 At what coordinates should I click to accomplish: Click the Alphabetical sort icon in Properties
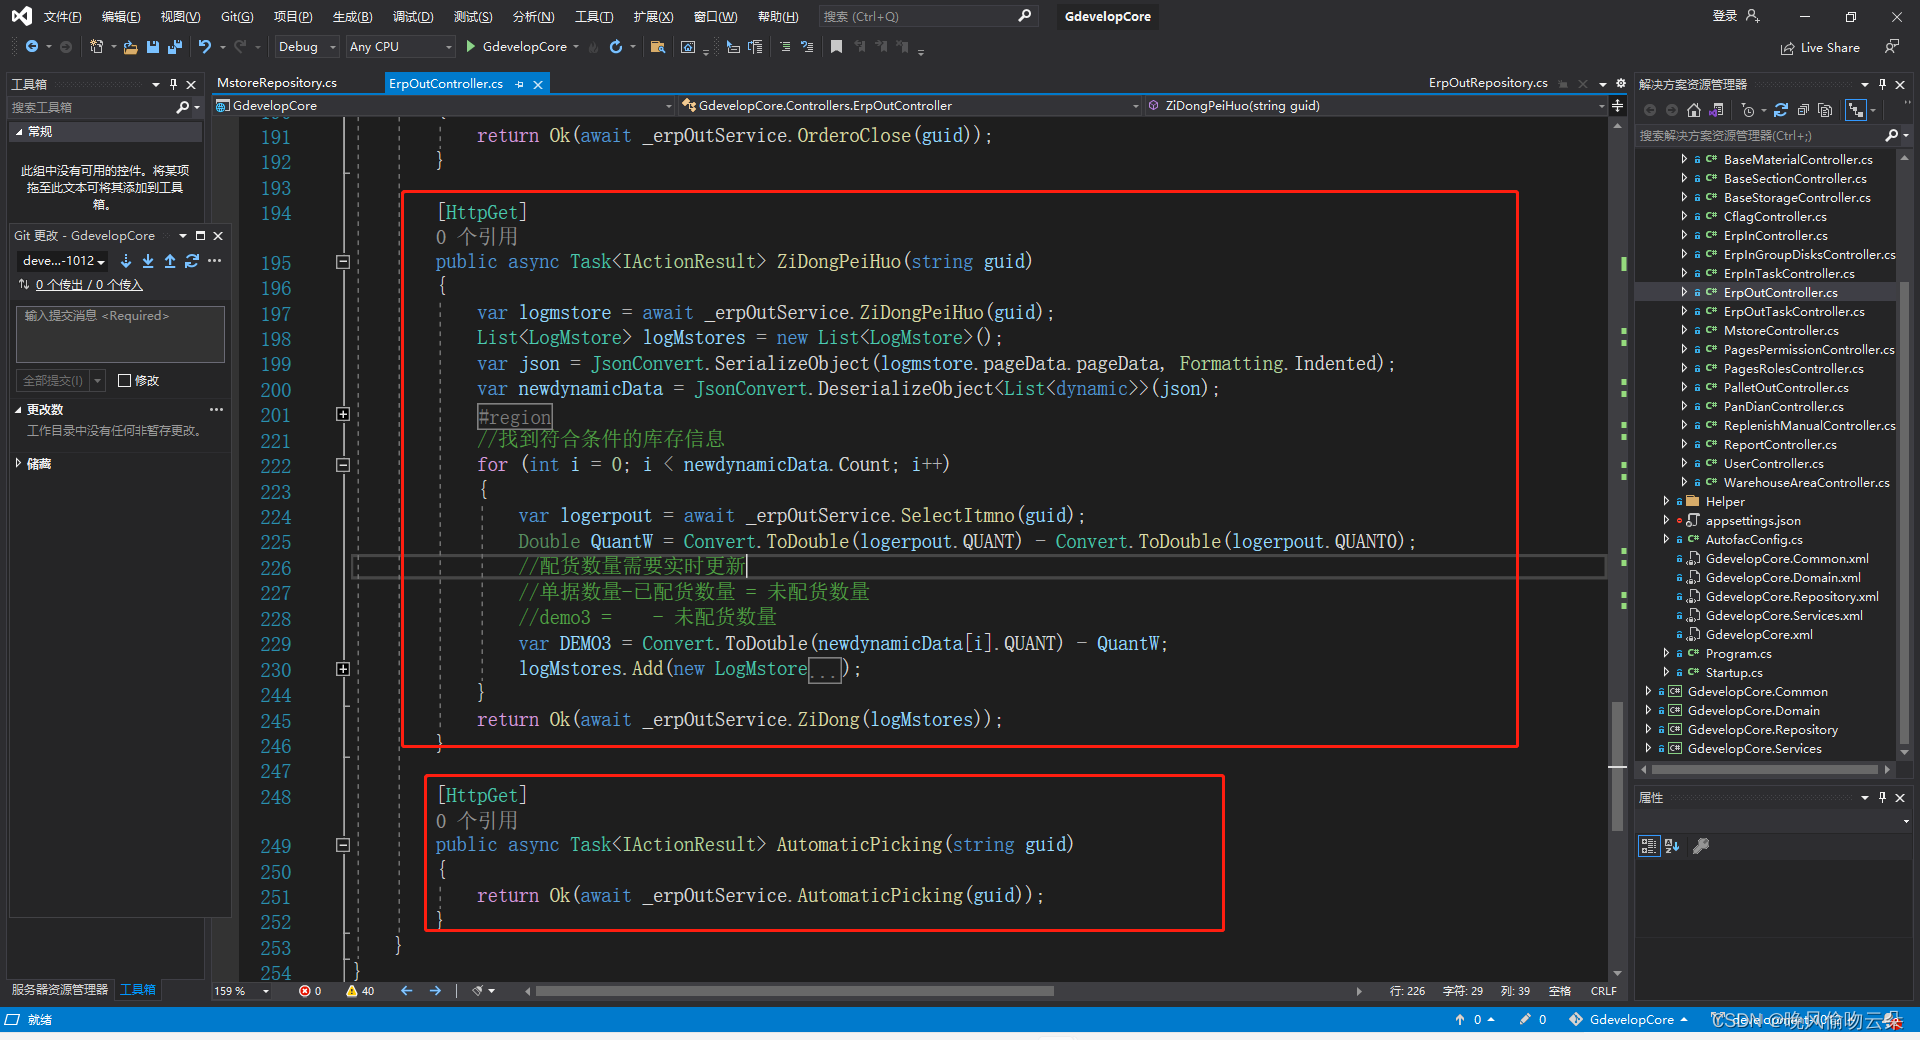tap(1672, 846)
